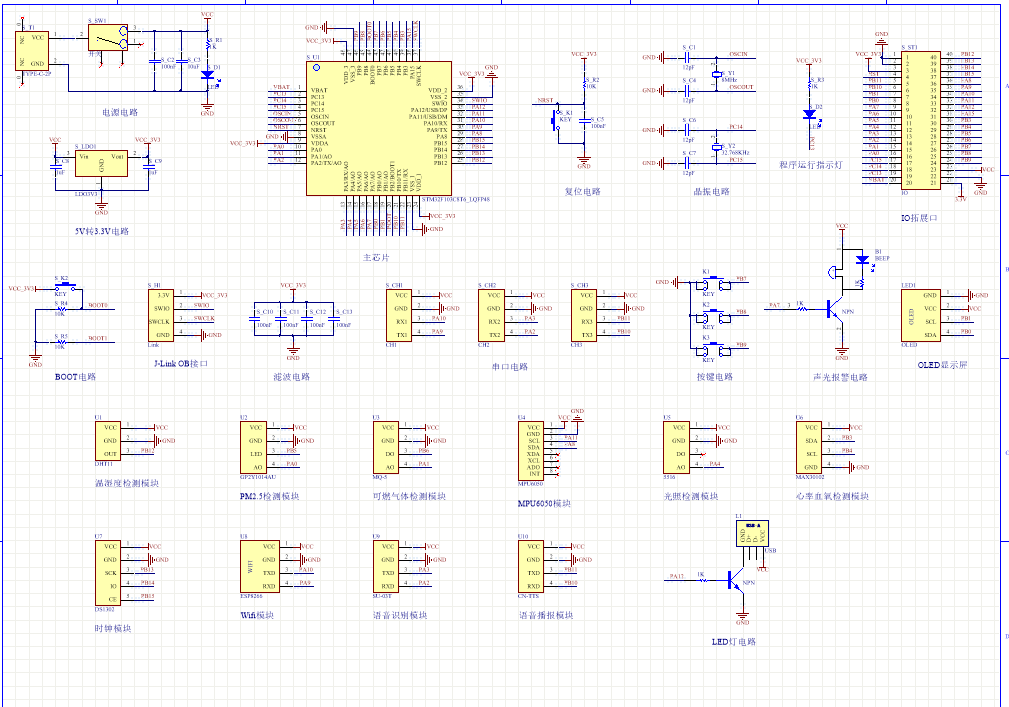
Task: Select the S_K1 reset key button symbol
Action: click(558, 117)
